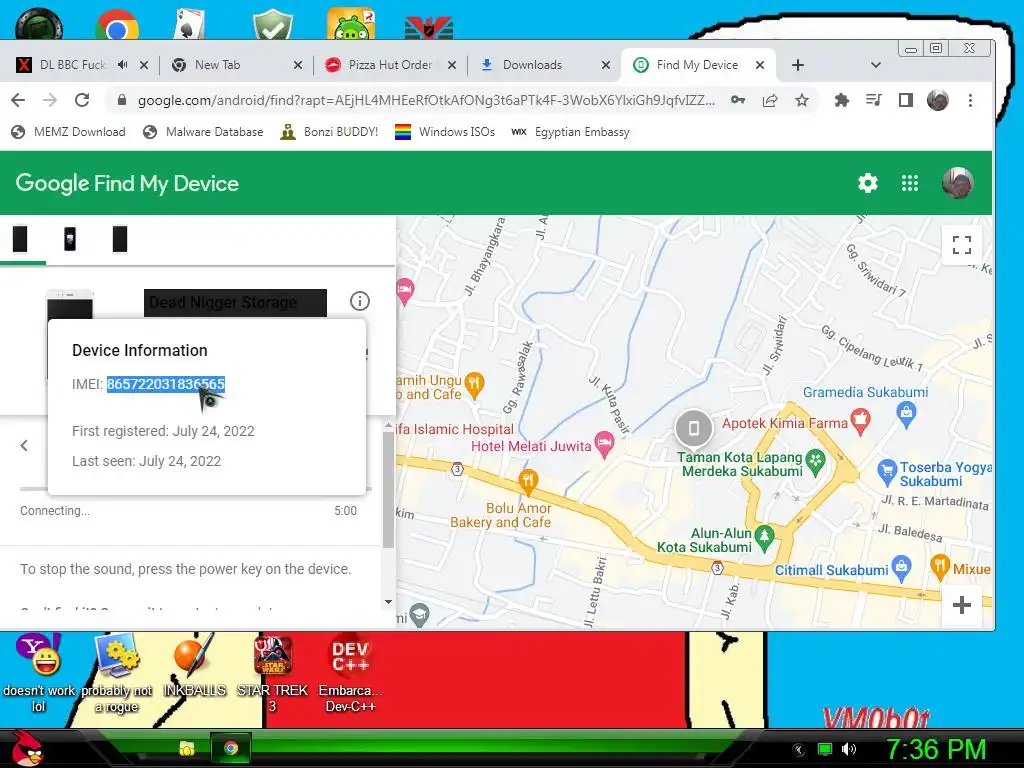Click the sound progress bar in side panel
This screenshot has height=768, width=1024.
196,488
